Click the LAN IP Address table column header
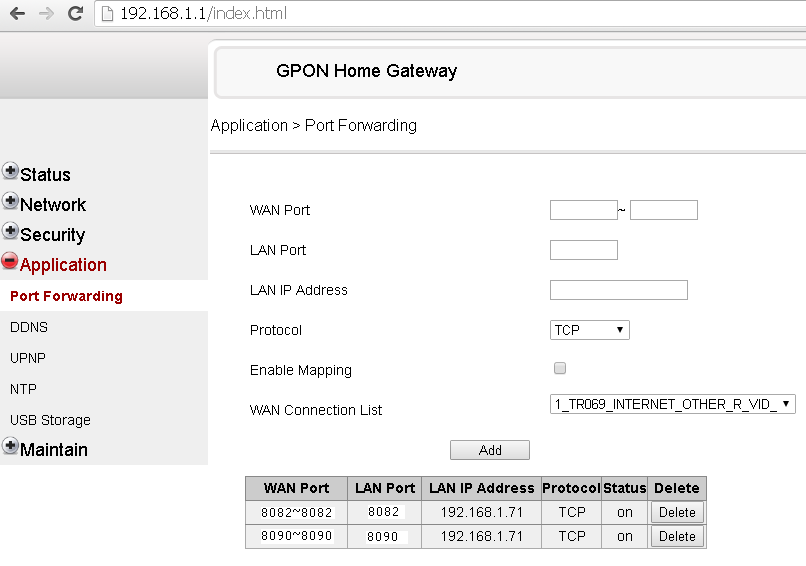The height and width of the screenshot is (566, 806). [x=482, y=488]
